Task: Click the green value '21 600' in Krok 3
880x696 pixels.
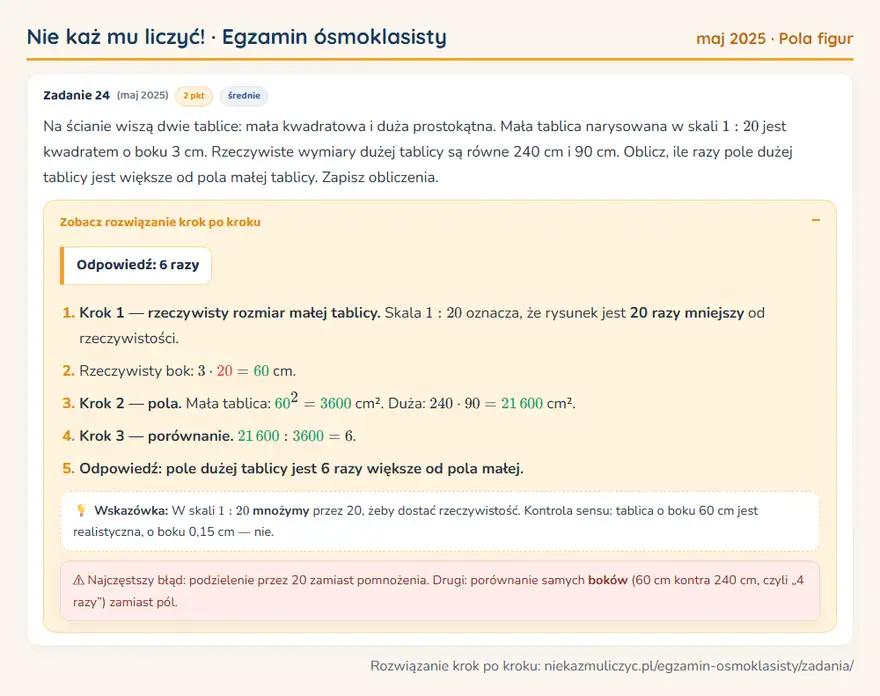Action: (x=258, y=436)
